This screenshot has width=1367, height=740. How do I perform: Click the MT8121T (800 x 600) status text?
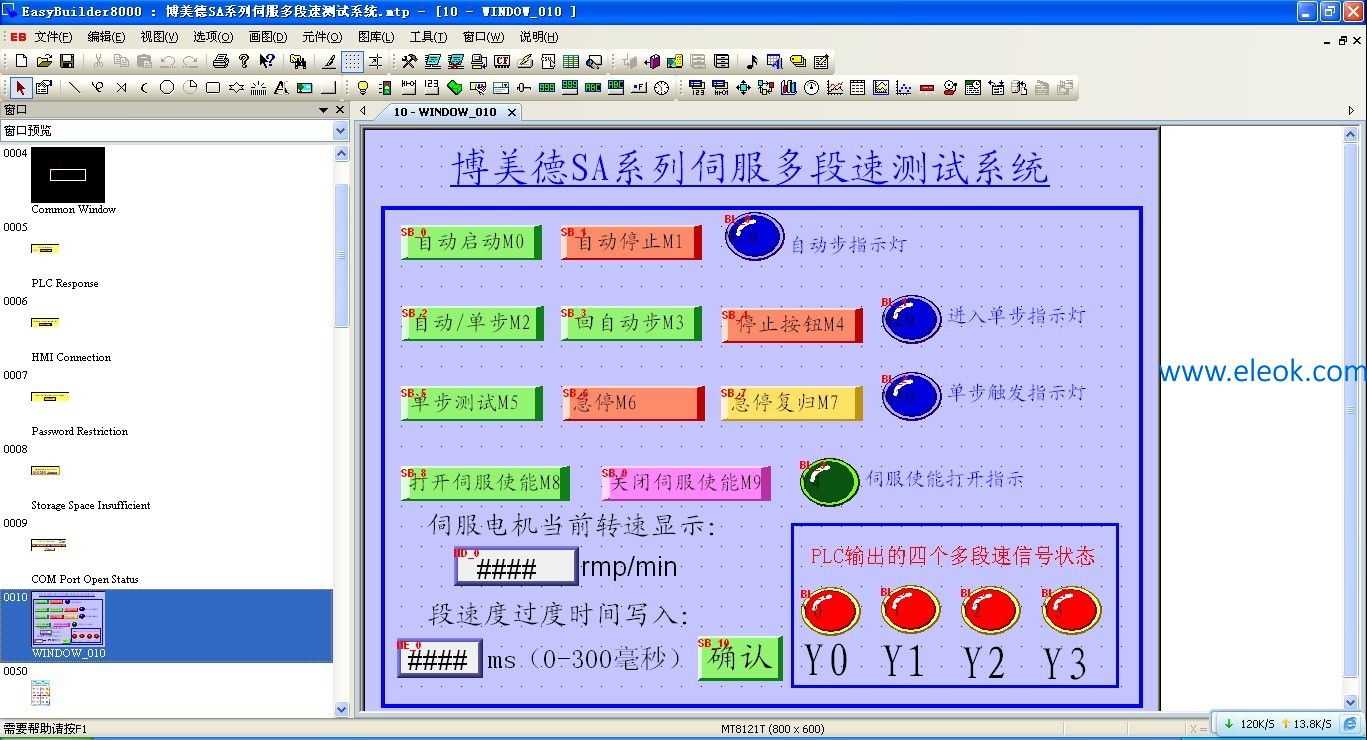click(773, 729)
